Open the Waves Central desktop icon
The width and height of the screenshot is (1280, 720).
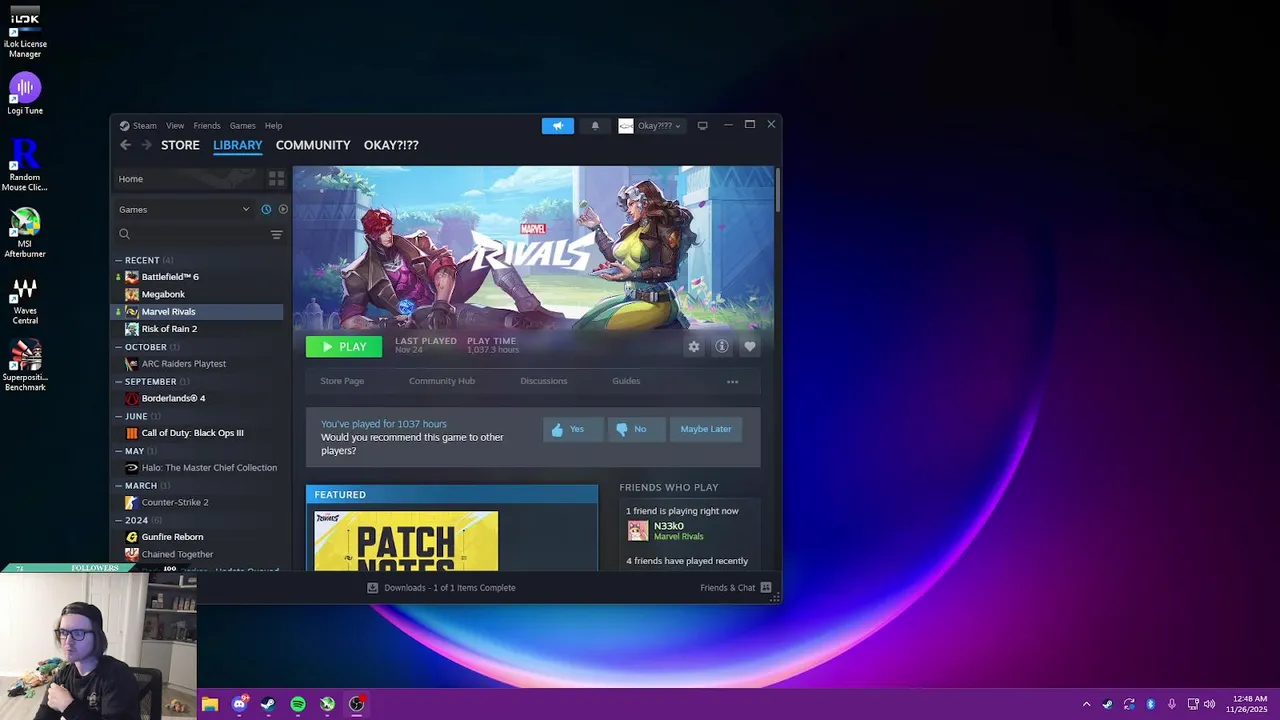tap(25, 300)
